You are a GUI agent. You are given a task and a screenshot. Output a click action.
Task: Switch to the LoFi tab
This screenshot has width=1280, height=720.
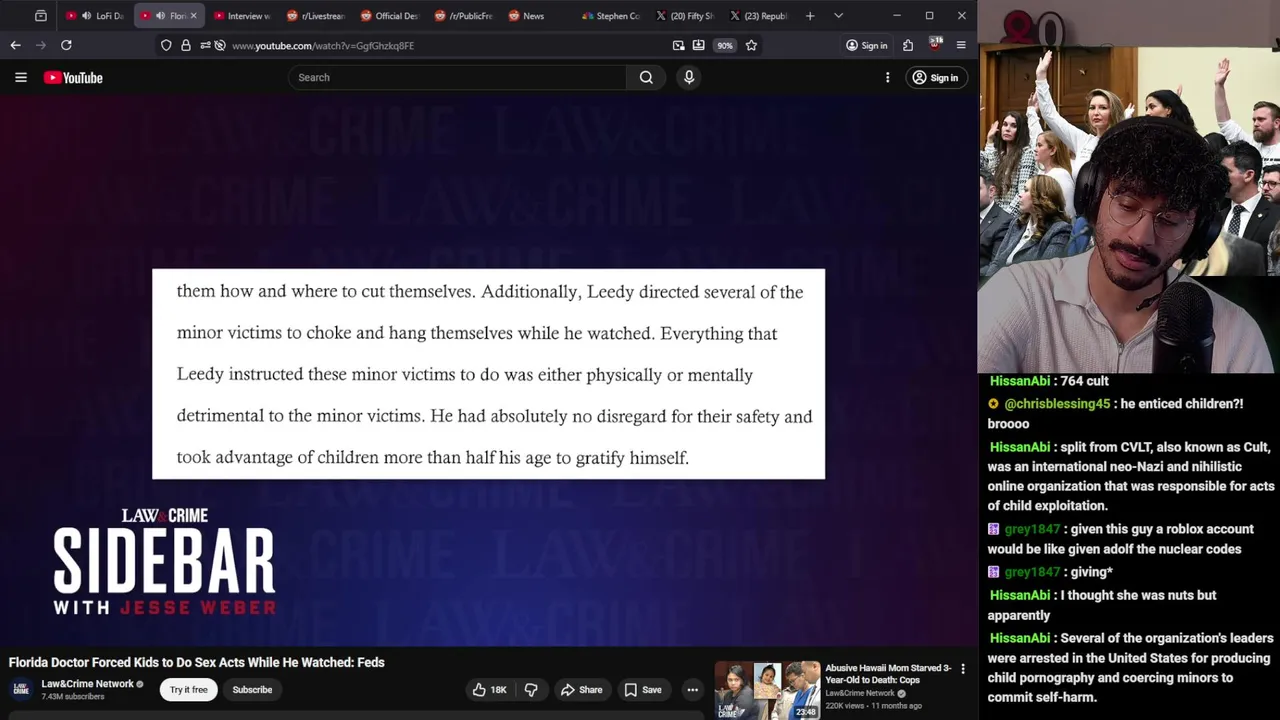coord(95,16)
